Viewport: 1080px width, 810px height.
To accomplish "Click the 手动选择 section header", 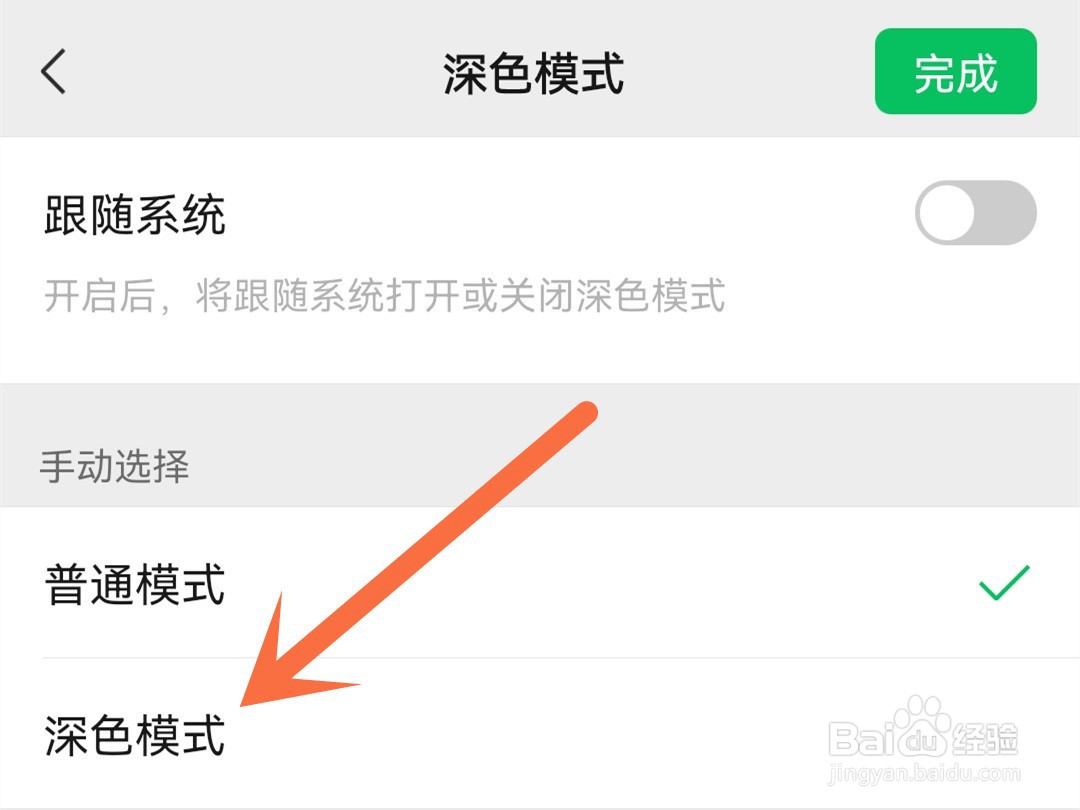I will pos(114,466).
